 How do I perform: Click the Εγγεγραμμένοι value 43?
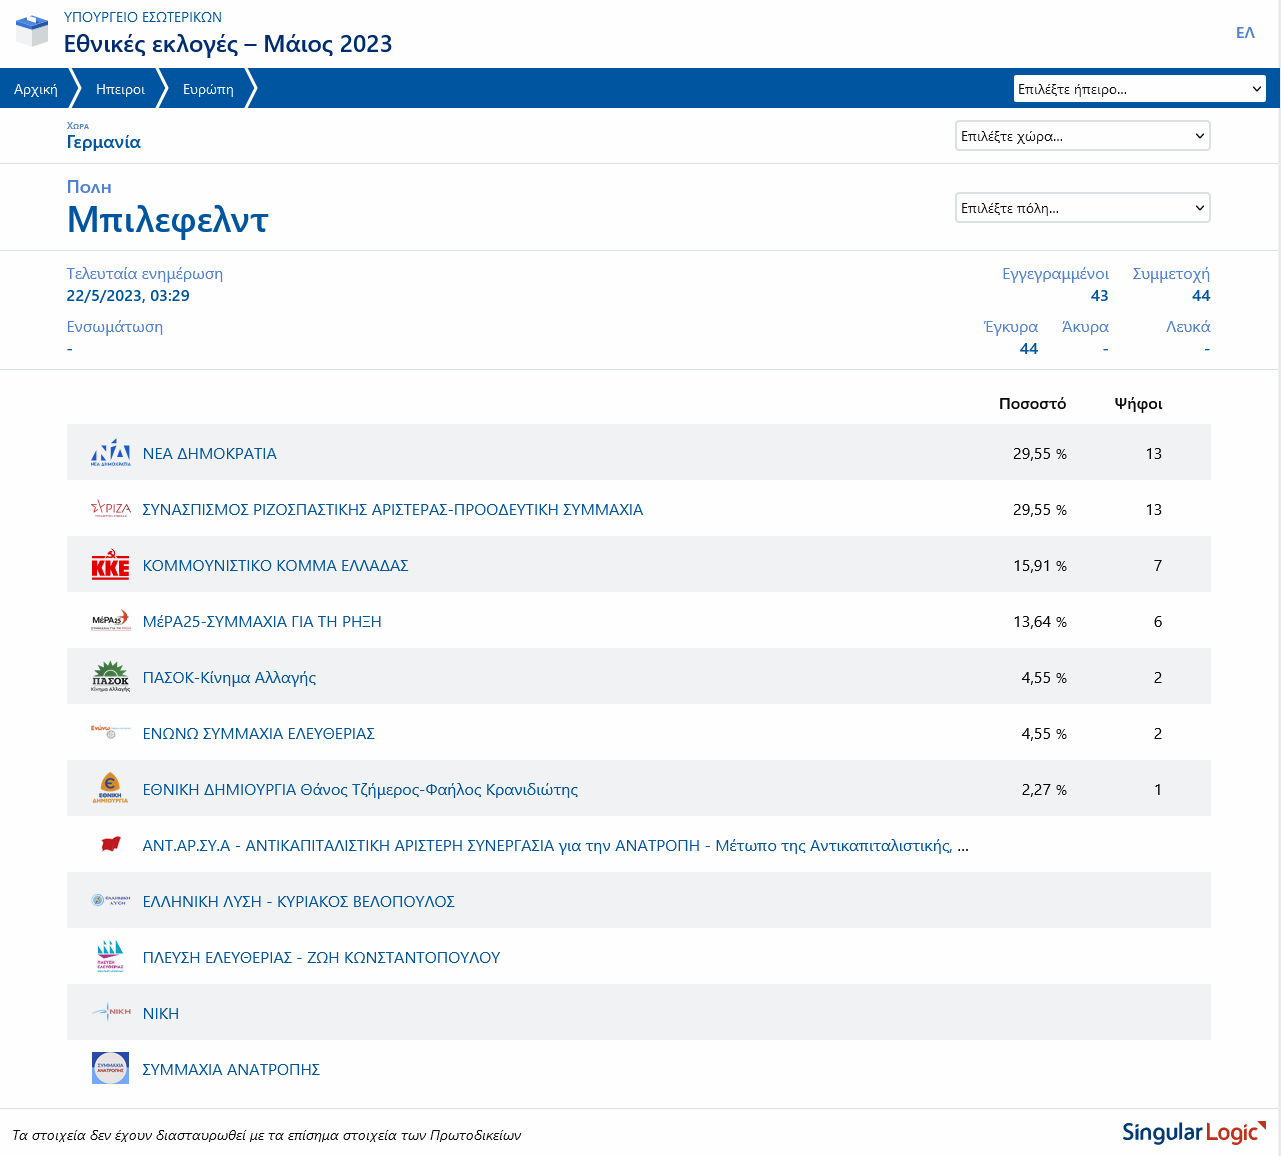coord(1100,296)
